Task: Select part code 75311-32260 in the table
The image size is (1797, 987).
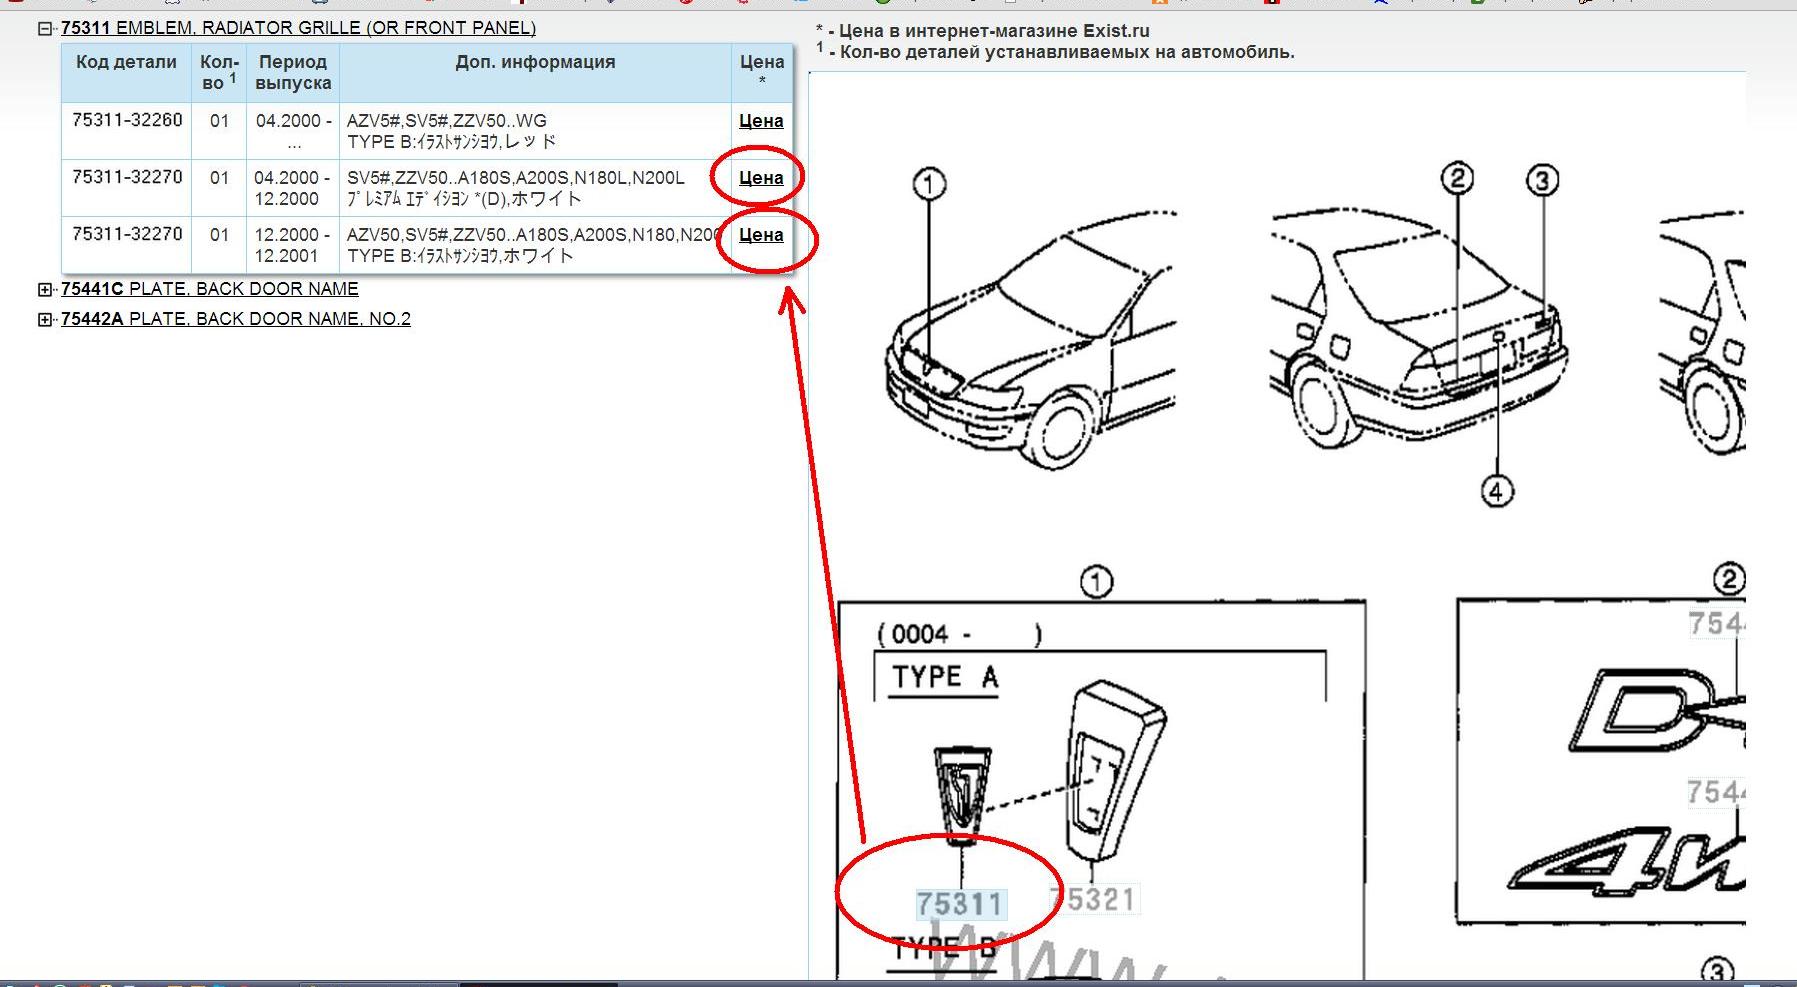Action: 127,120
